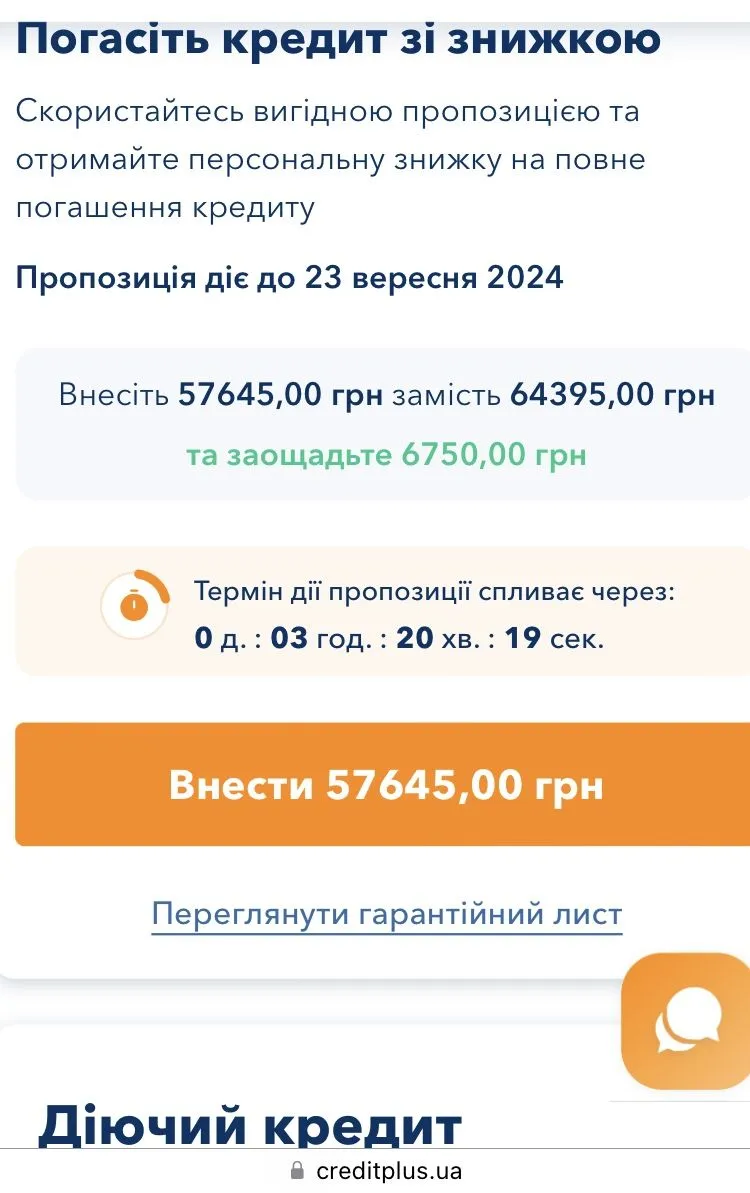Open "Переглянути гарантійний лист" link
The width and height of the screenshot is (750, 1193).
click(386, 914)
